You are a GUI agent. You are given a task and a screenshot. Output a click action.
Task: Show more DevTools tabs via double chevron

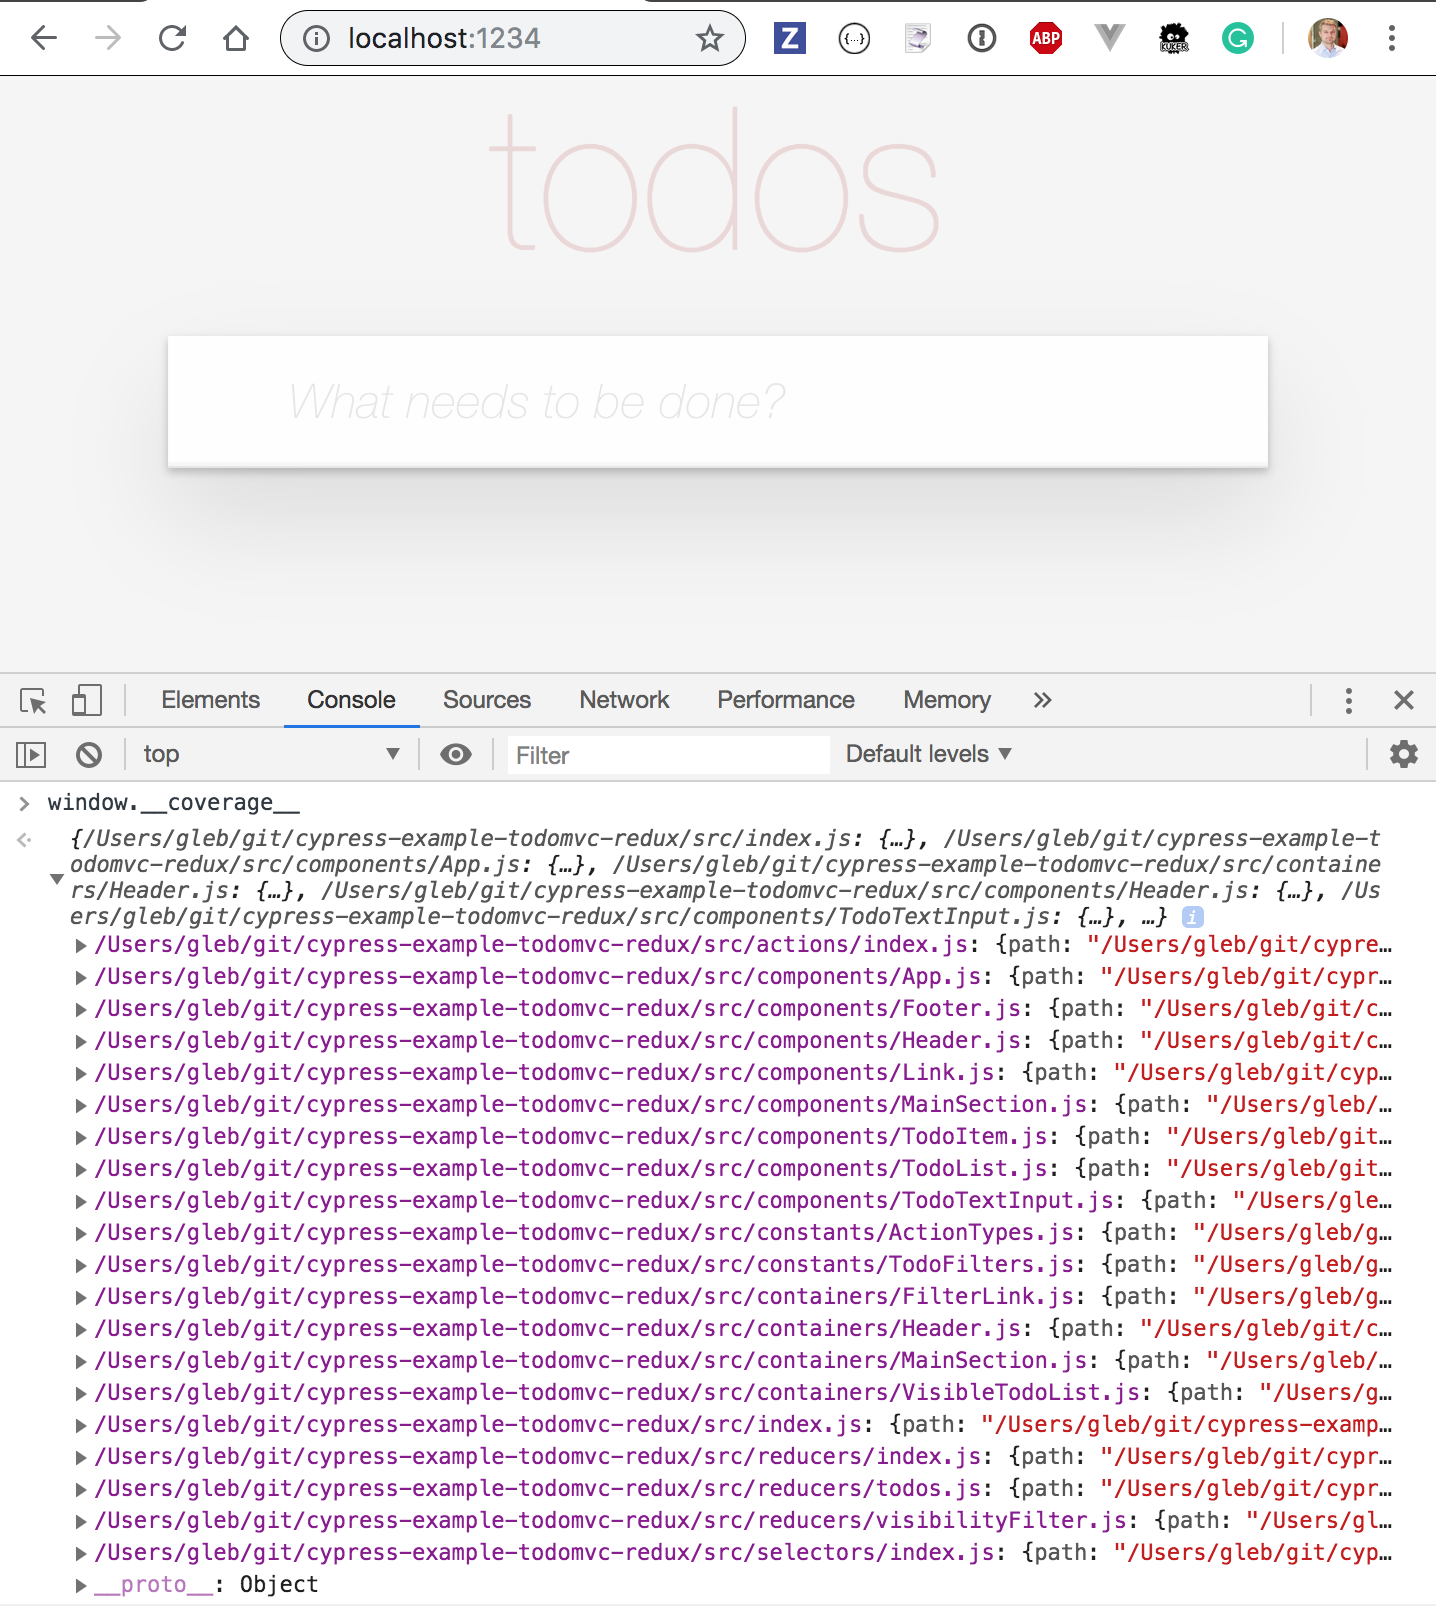[x=1042, y=701]
